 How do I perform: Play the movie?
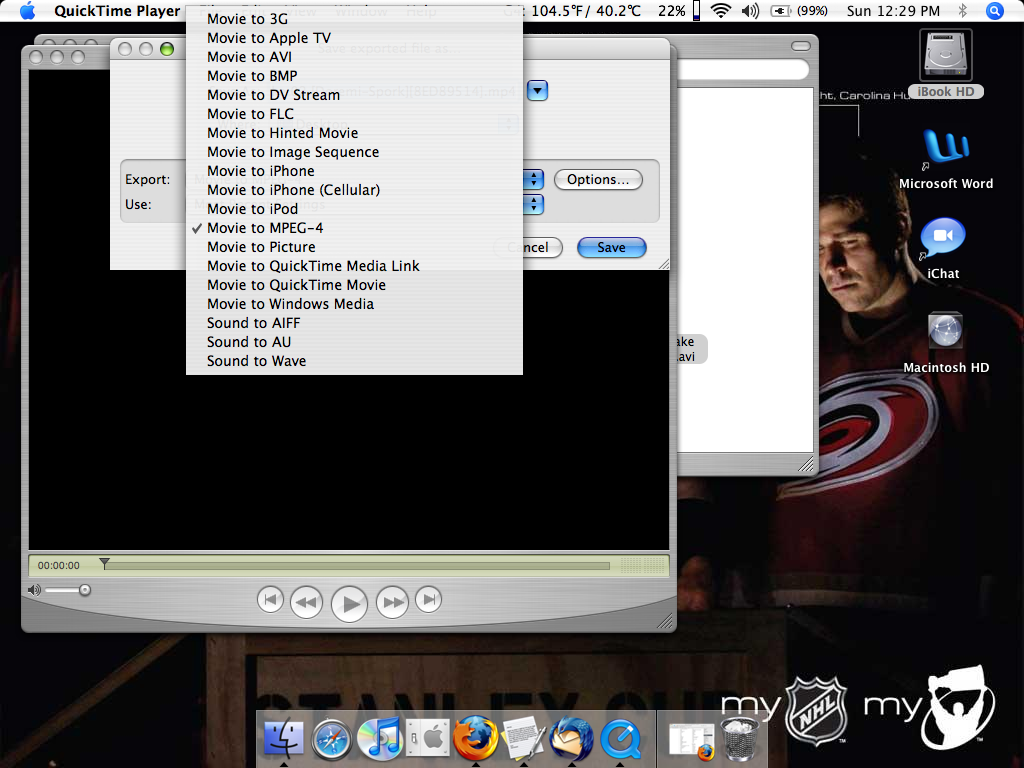point(349,603)
